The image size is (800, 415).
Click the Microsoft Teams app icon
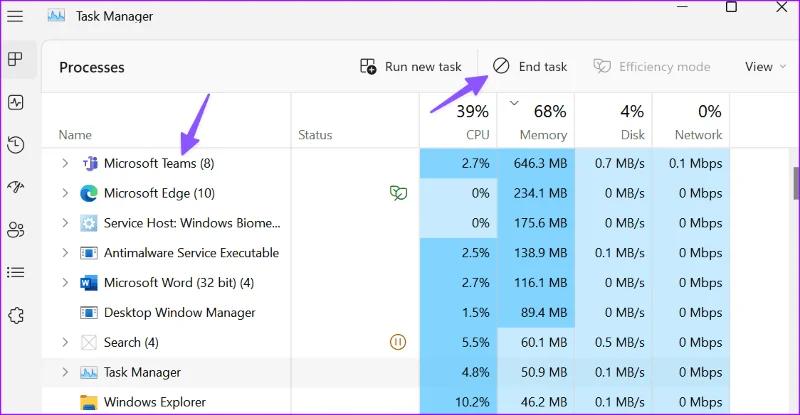point(89,163)
